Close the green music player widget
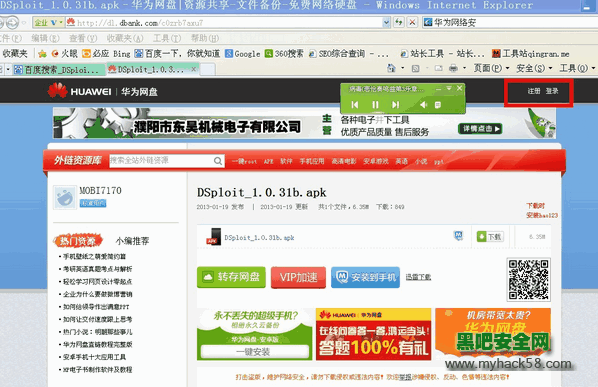The height and width of the screenshot is (387, 598). (x=460, y=88)
